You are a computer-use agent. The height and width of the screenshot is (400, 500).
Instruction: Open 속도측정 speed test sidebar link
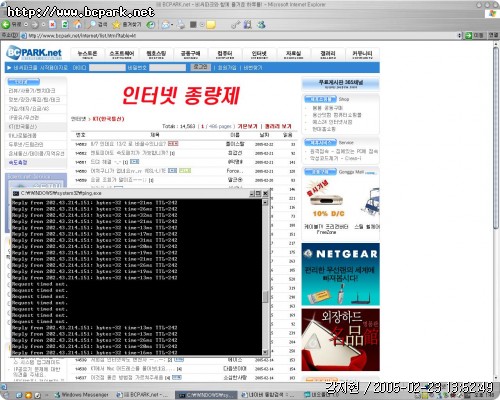click(18, 163)
